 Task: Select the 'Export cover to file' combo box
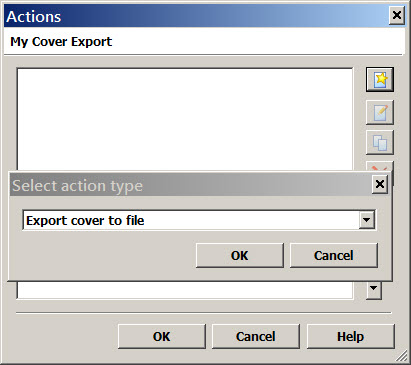[x=199, y=220]
